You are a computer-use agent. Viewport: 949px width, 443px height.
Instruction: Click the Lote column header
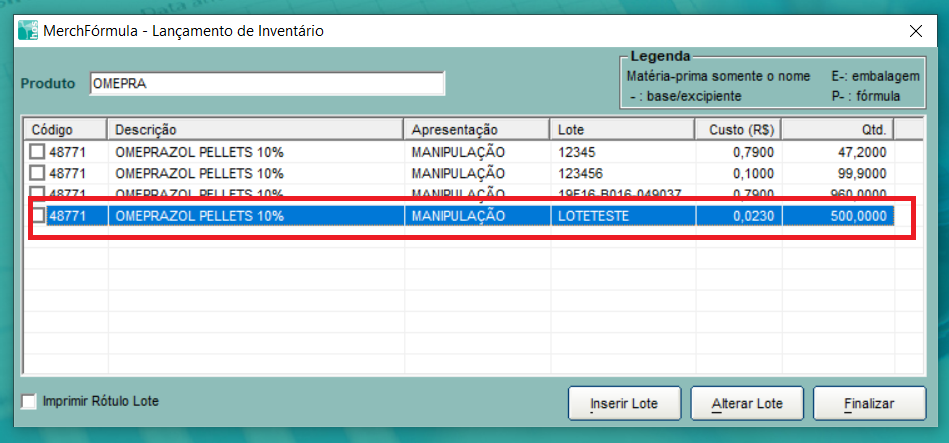[x=622, y=130]
